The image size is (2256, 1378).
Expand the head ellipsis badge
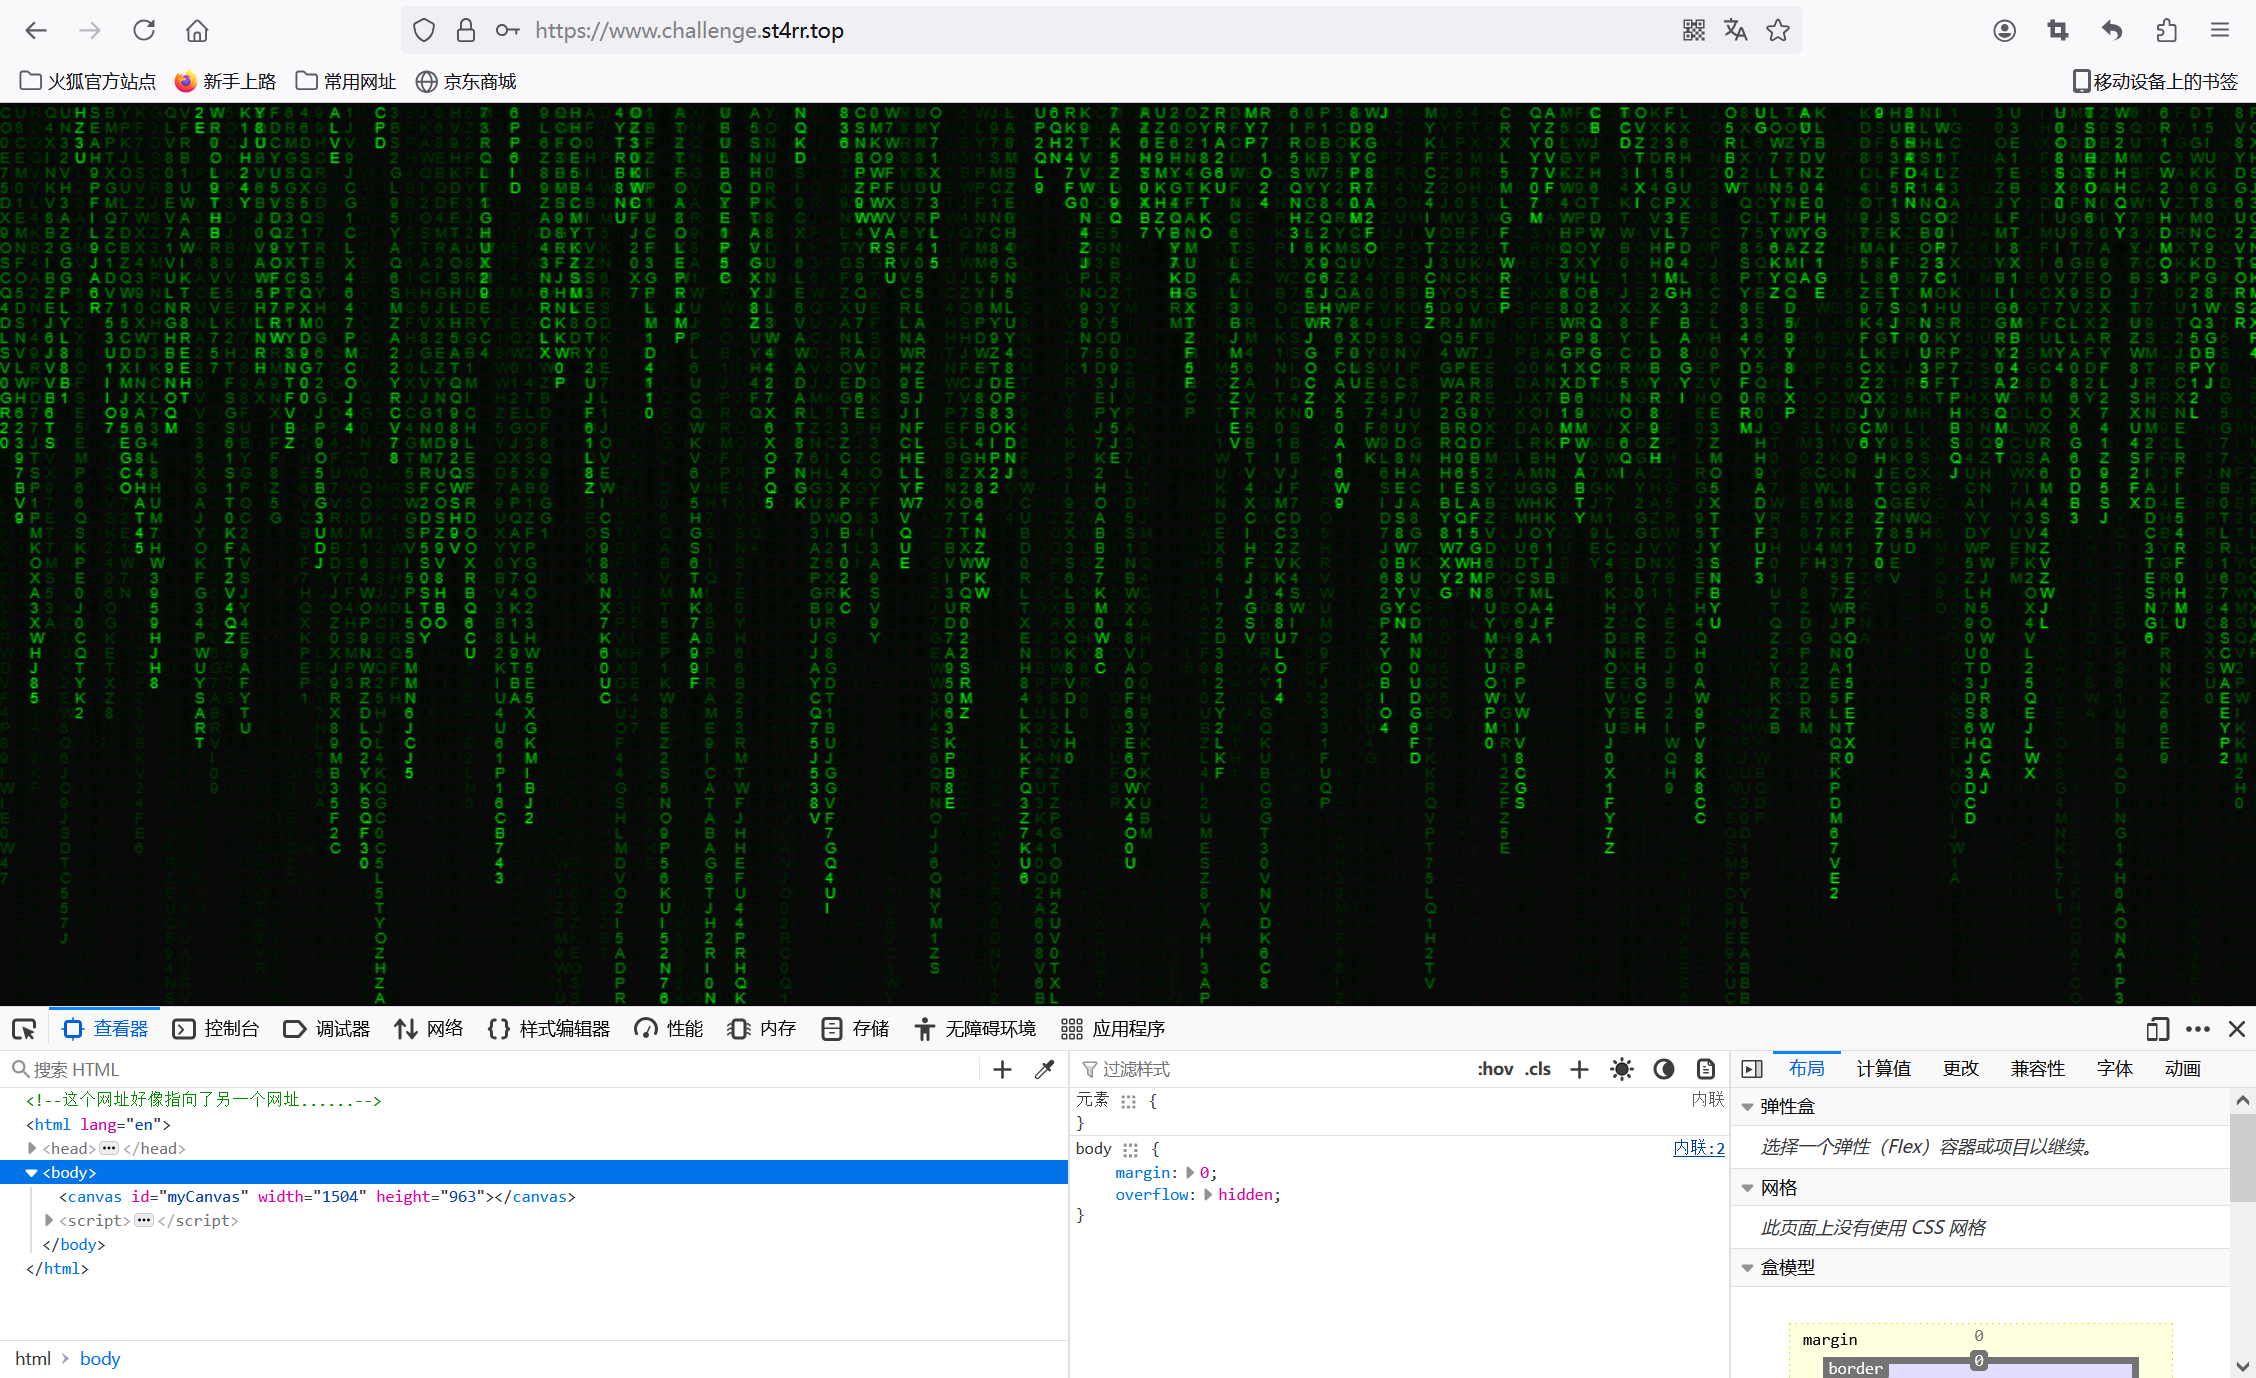109,1149
